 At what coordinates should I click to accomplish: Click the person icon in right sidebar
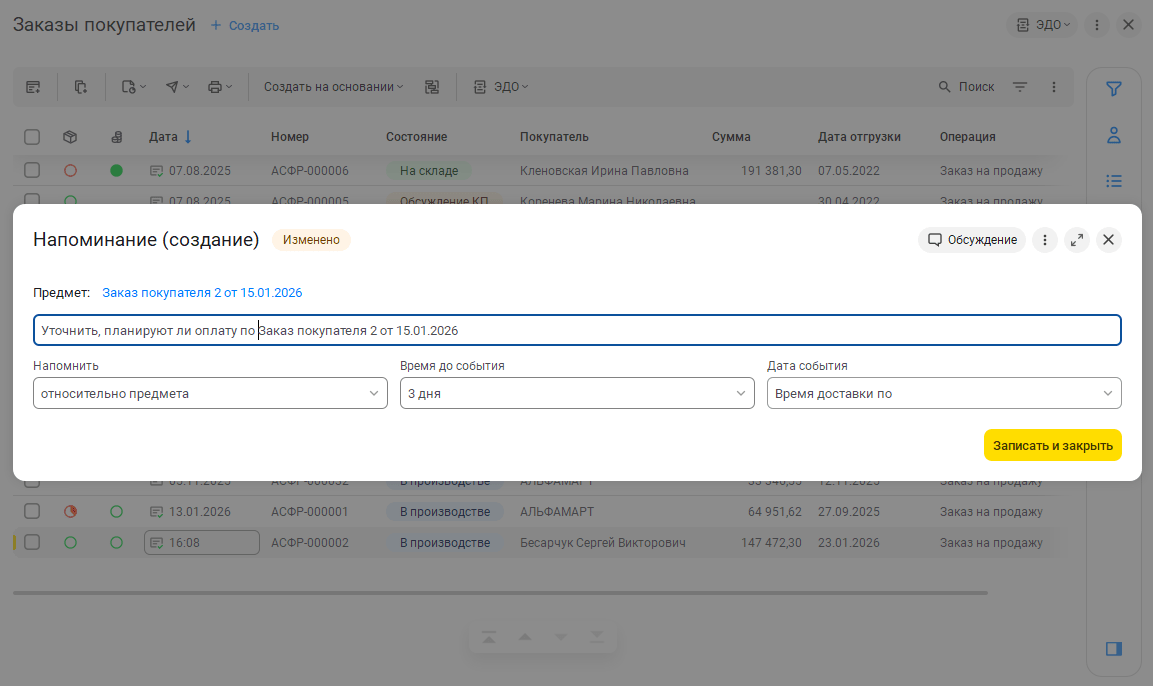pos(1113,135)
